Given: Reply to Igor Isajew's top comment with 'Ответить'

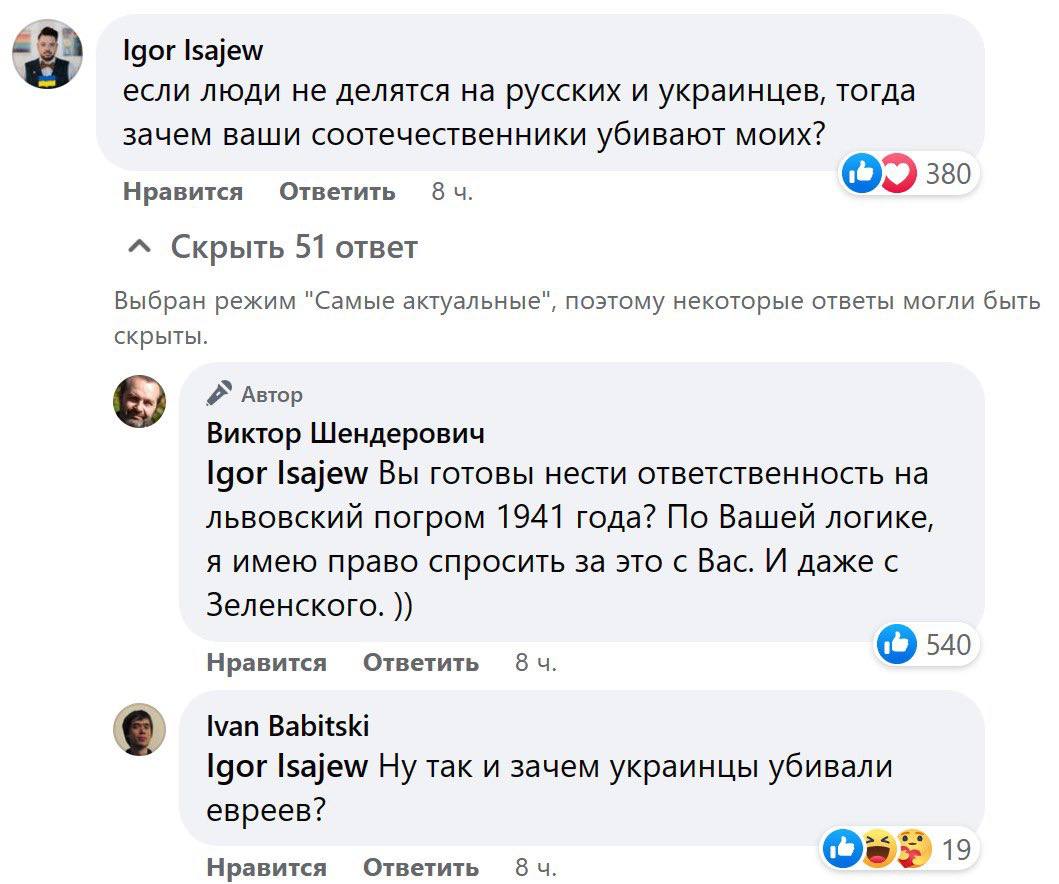Looking at the screenshot, I should [337, 191].
